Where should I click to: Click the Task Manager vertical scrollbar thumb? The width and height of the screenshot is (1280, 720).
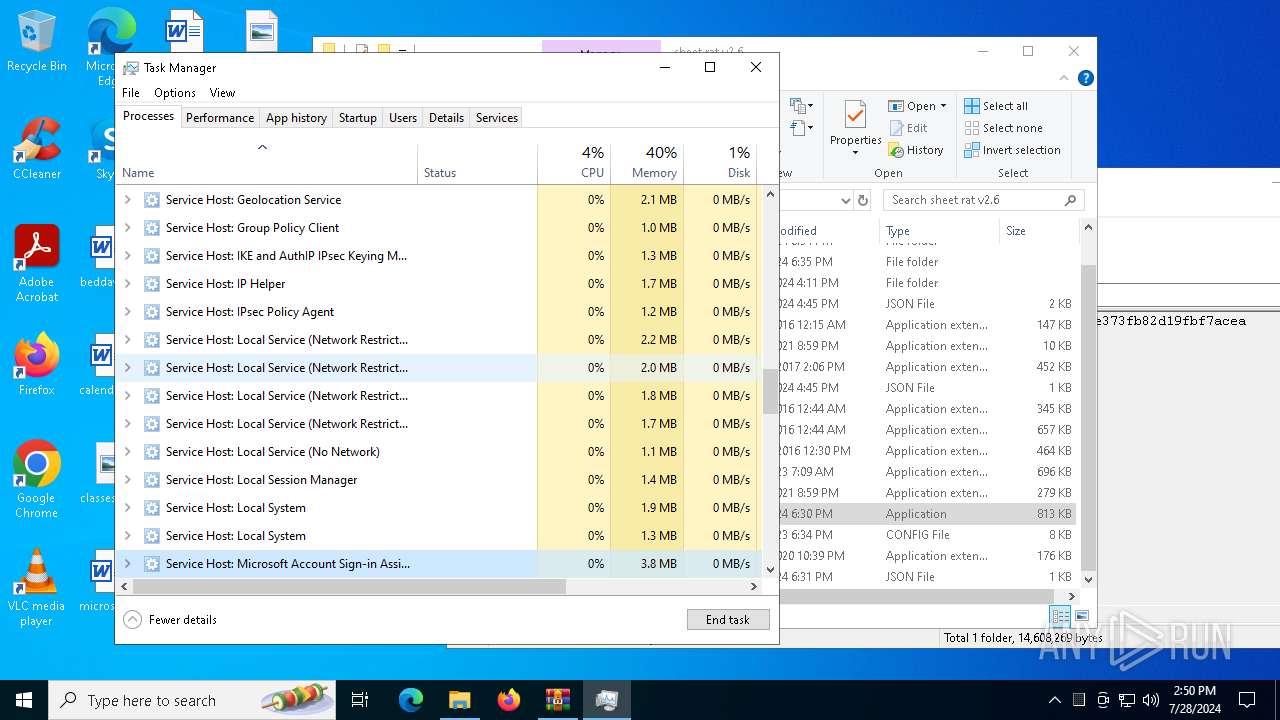(x=770, y=391)
